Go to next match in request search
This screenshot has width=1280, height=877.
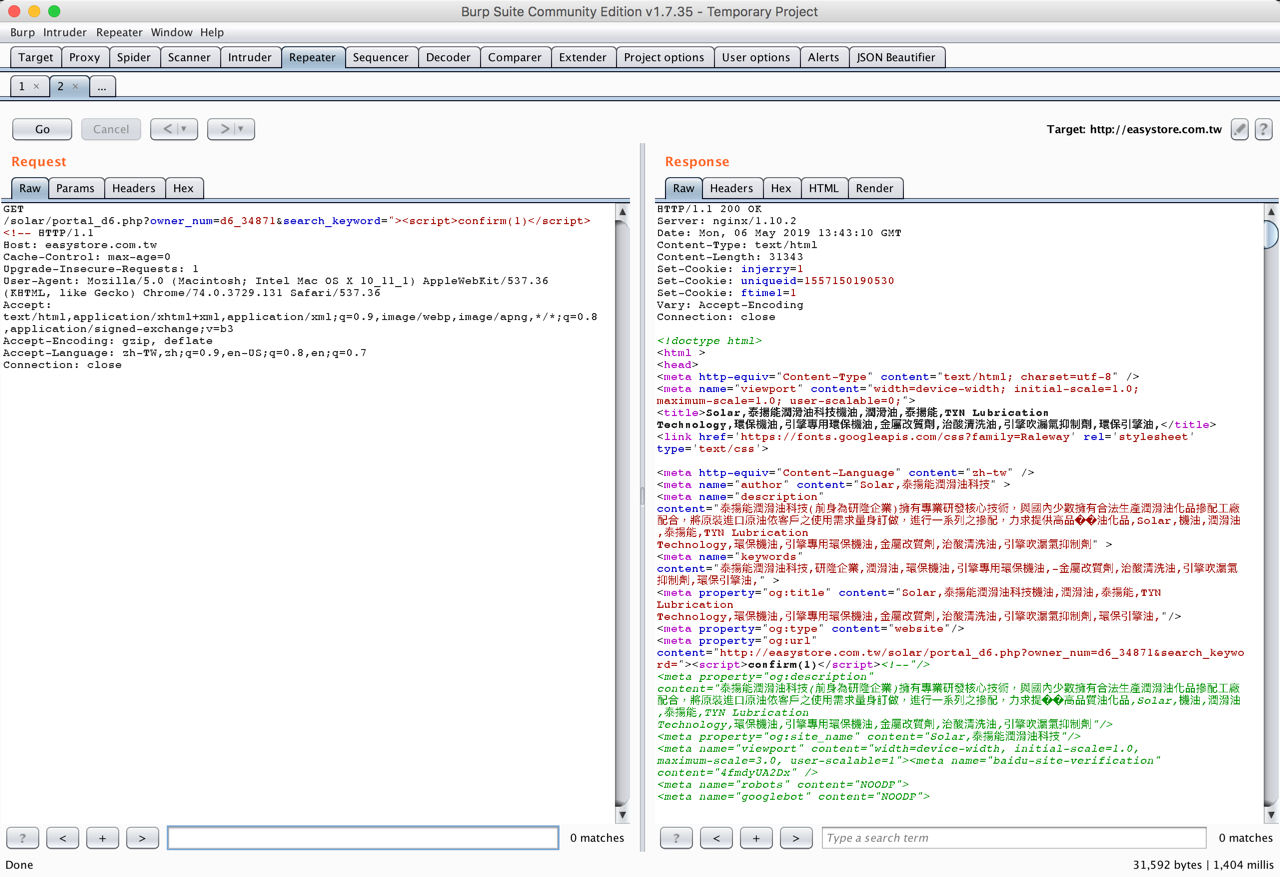[143, 838]
